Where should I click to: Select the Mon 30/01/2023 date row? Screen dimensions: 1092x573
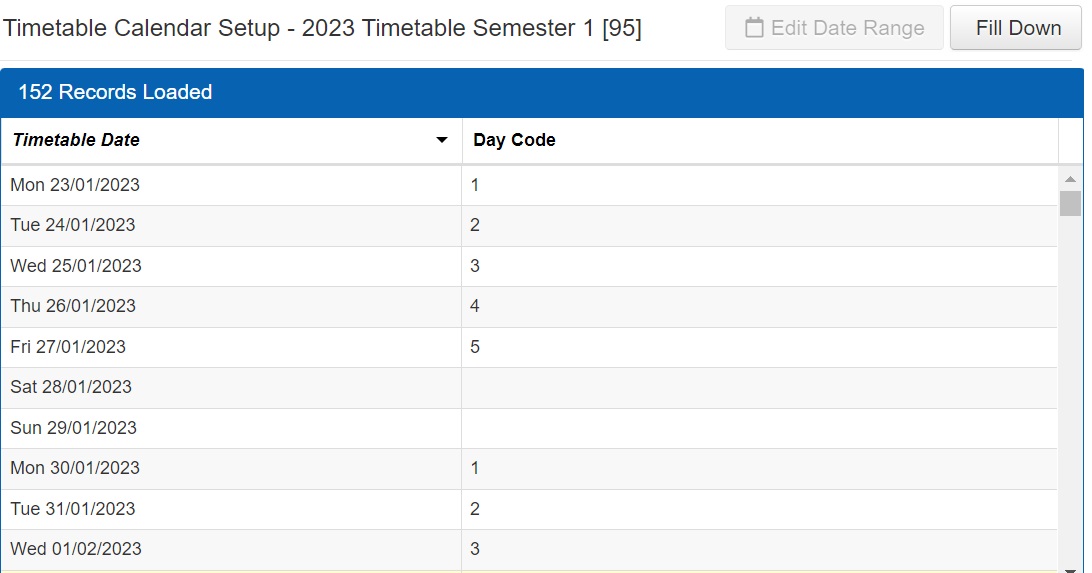(x=75, y=468)
